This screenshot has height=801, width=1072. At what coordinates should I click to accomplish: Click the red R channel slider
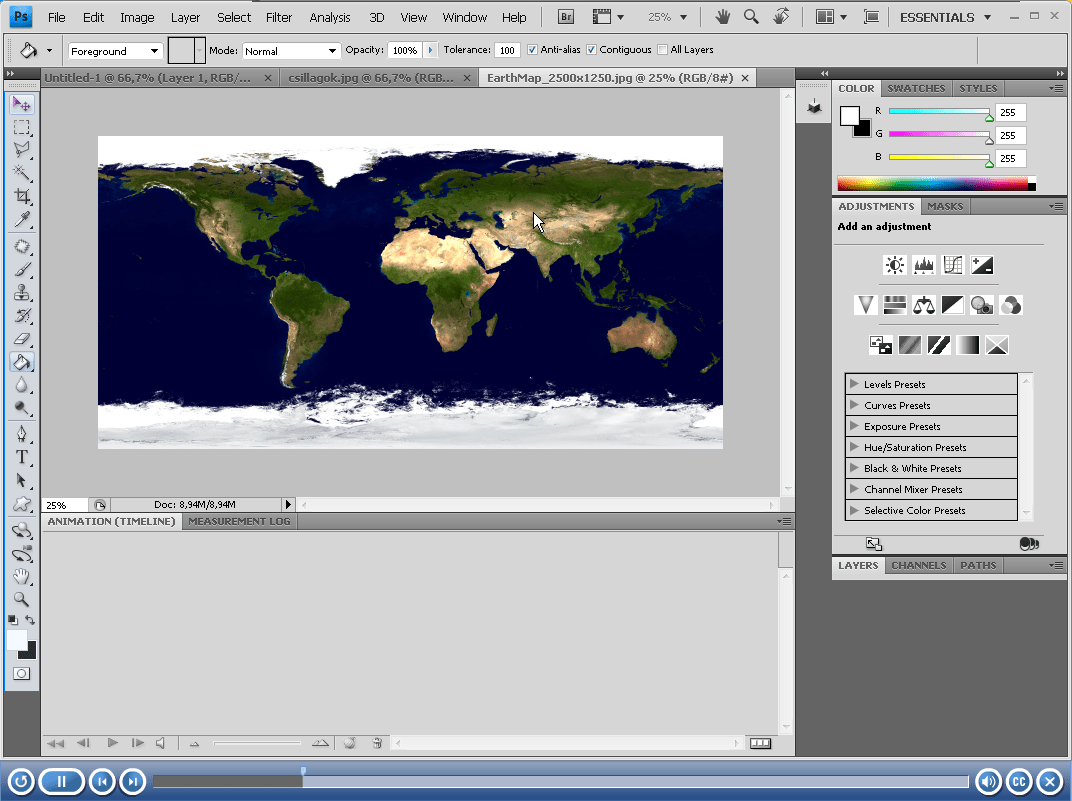point(938,112)
